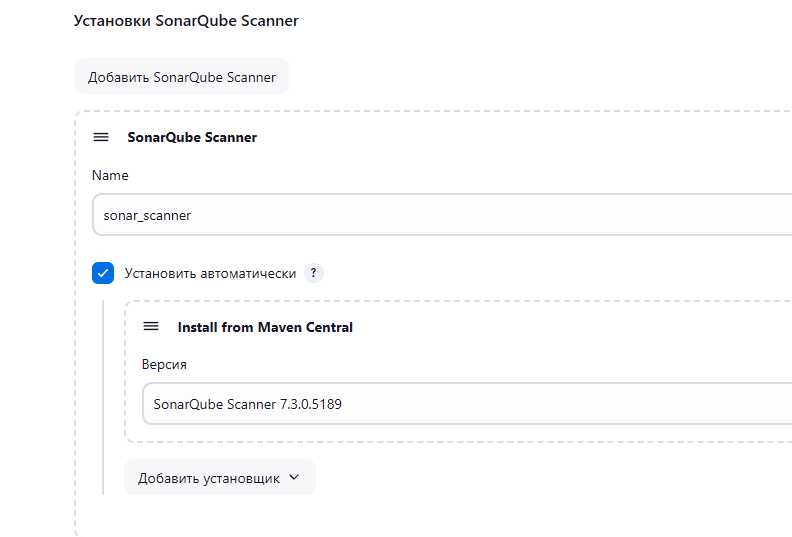This screenshot has height=537, width=792.
Task: Grab the SonarQube Scanner drag handle icon
Action: point(100,137)
